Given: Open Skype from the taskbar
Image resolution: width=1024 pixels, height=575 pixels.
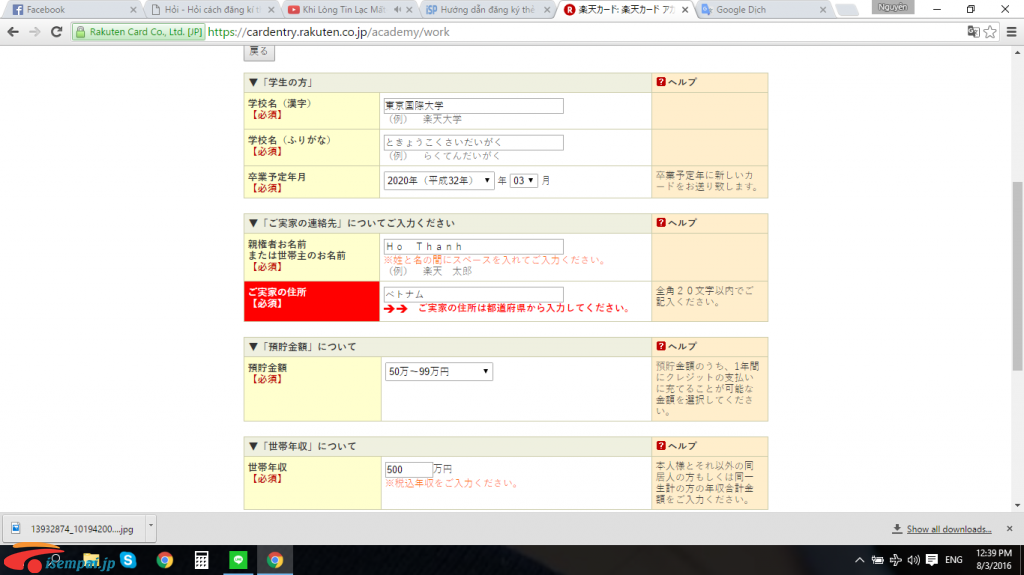Looking at the screenshot, I should [x=128, y=560].
